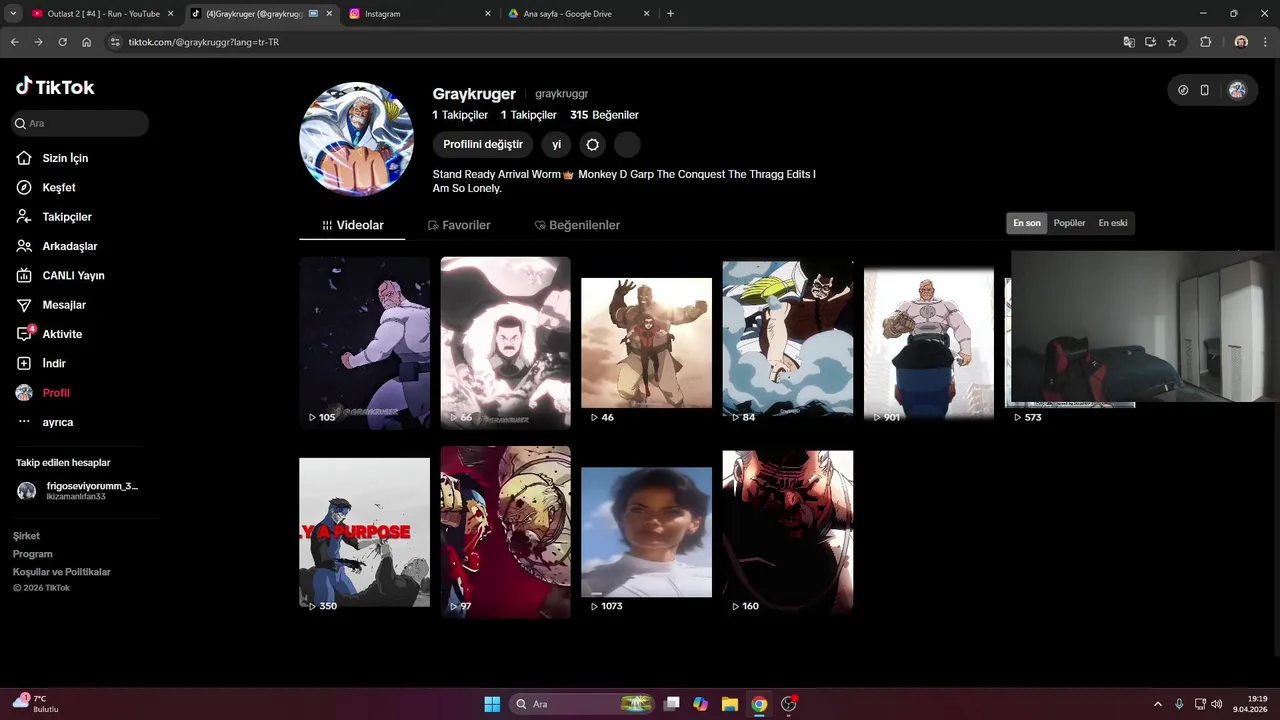Click the TikTok coin icon at top right
Screen dimensions: 1280x720
pos(1183,90)
